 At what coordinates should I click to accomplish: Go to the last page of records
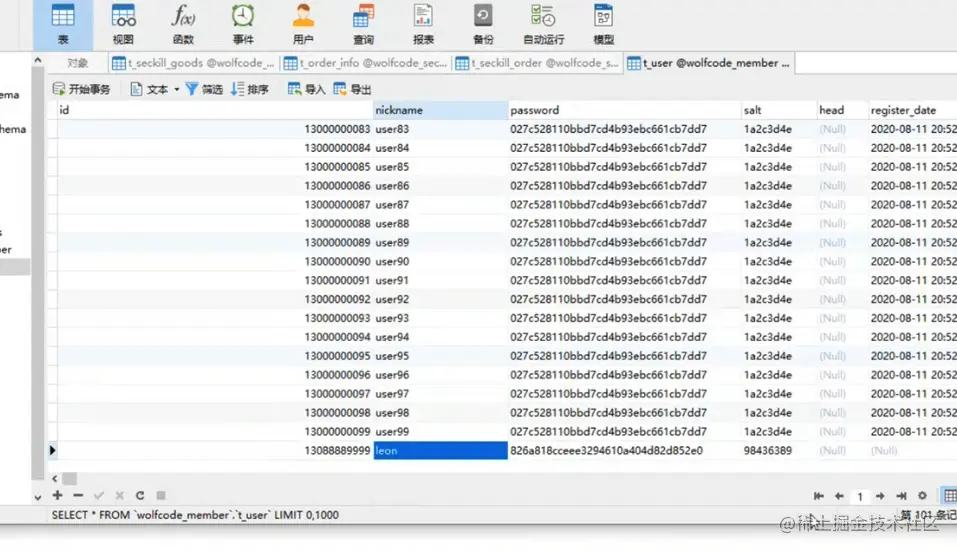tap(901, 495)
